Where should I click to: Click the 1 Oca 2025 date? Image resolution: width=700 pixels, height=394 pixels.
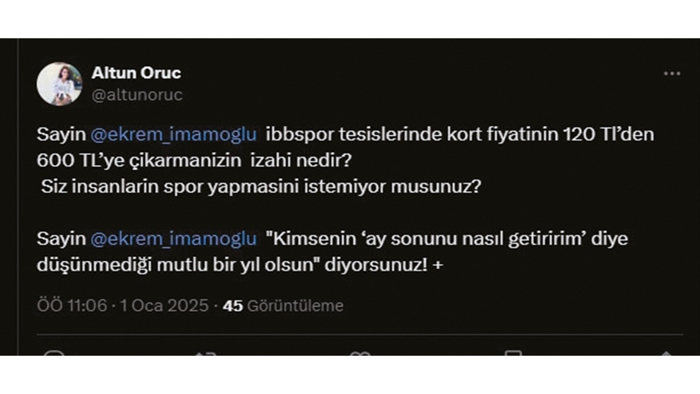tap(164, 306)
